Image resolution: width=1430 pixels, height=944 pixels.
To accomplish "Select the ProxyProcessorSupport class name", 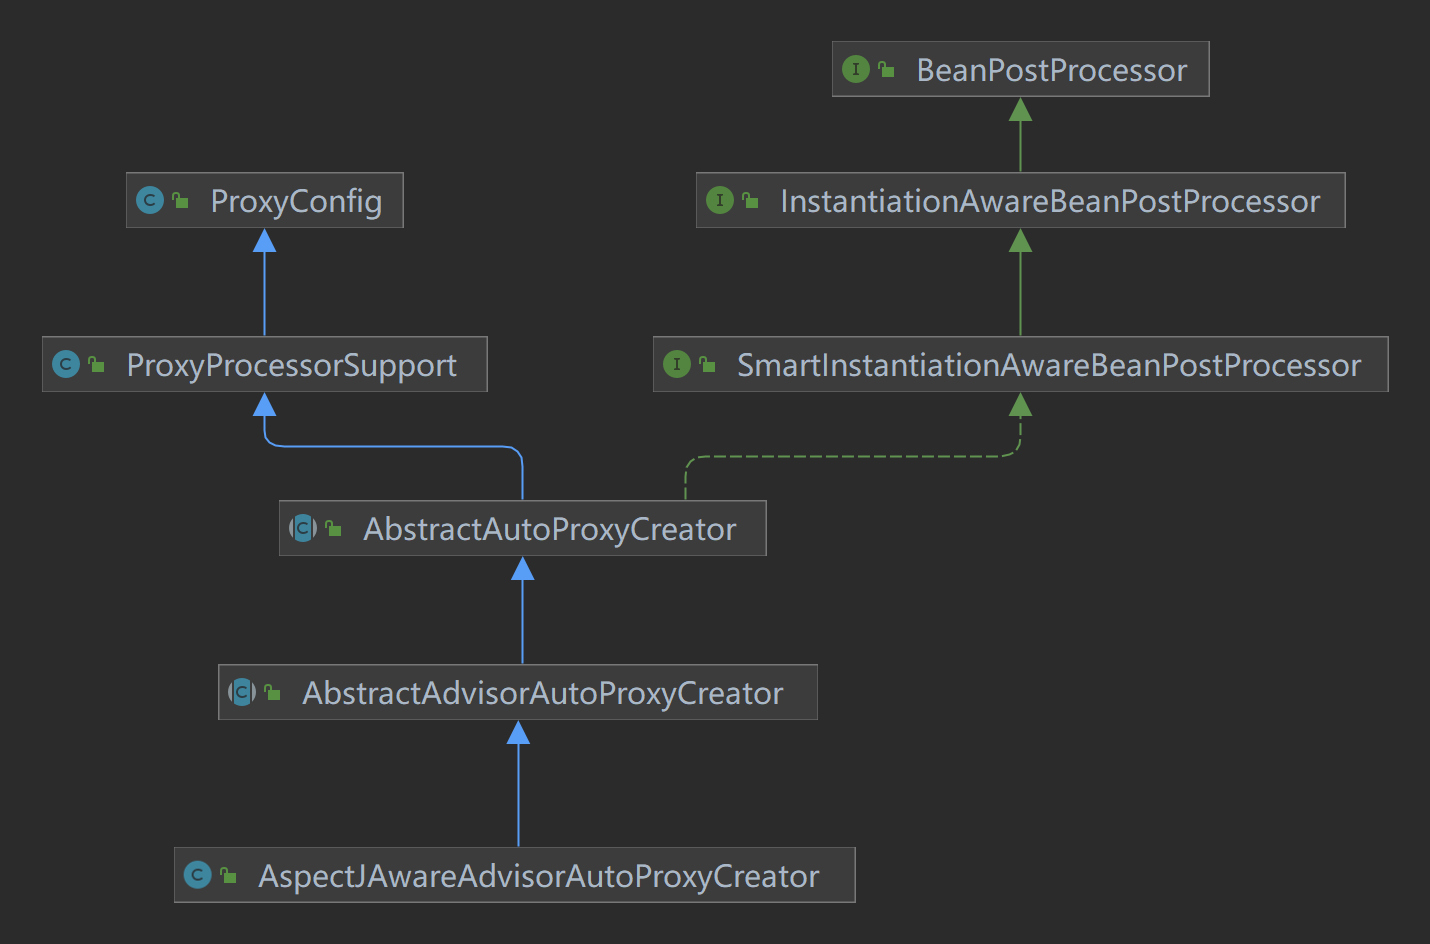I will coord(291,365).
